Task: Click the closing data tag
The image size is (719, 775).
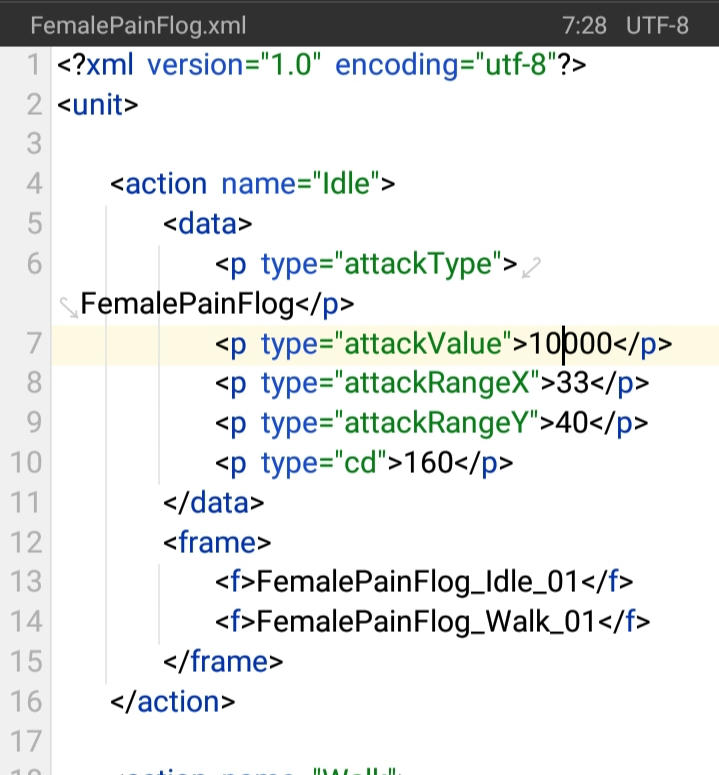Action: [x=213, y=503]
